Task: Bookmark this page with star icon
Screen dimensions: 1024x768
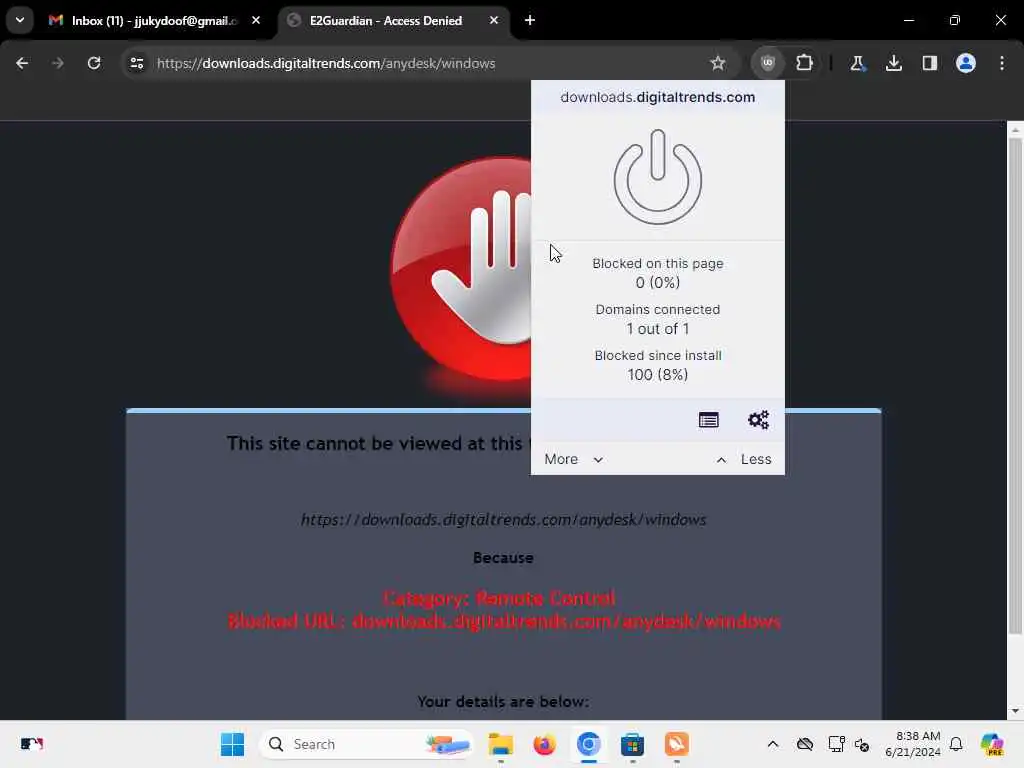Action: click(x=718, y=63)
